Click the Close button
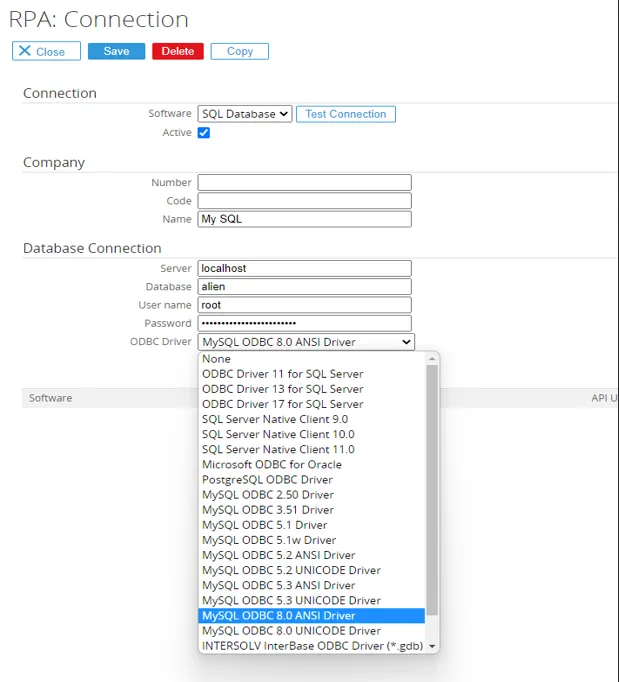The image size is (619, 682). 46,51
